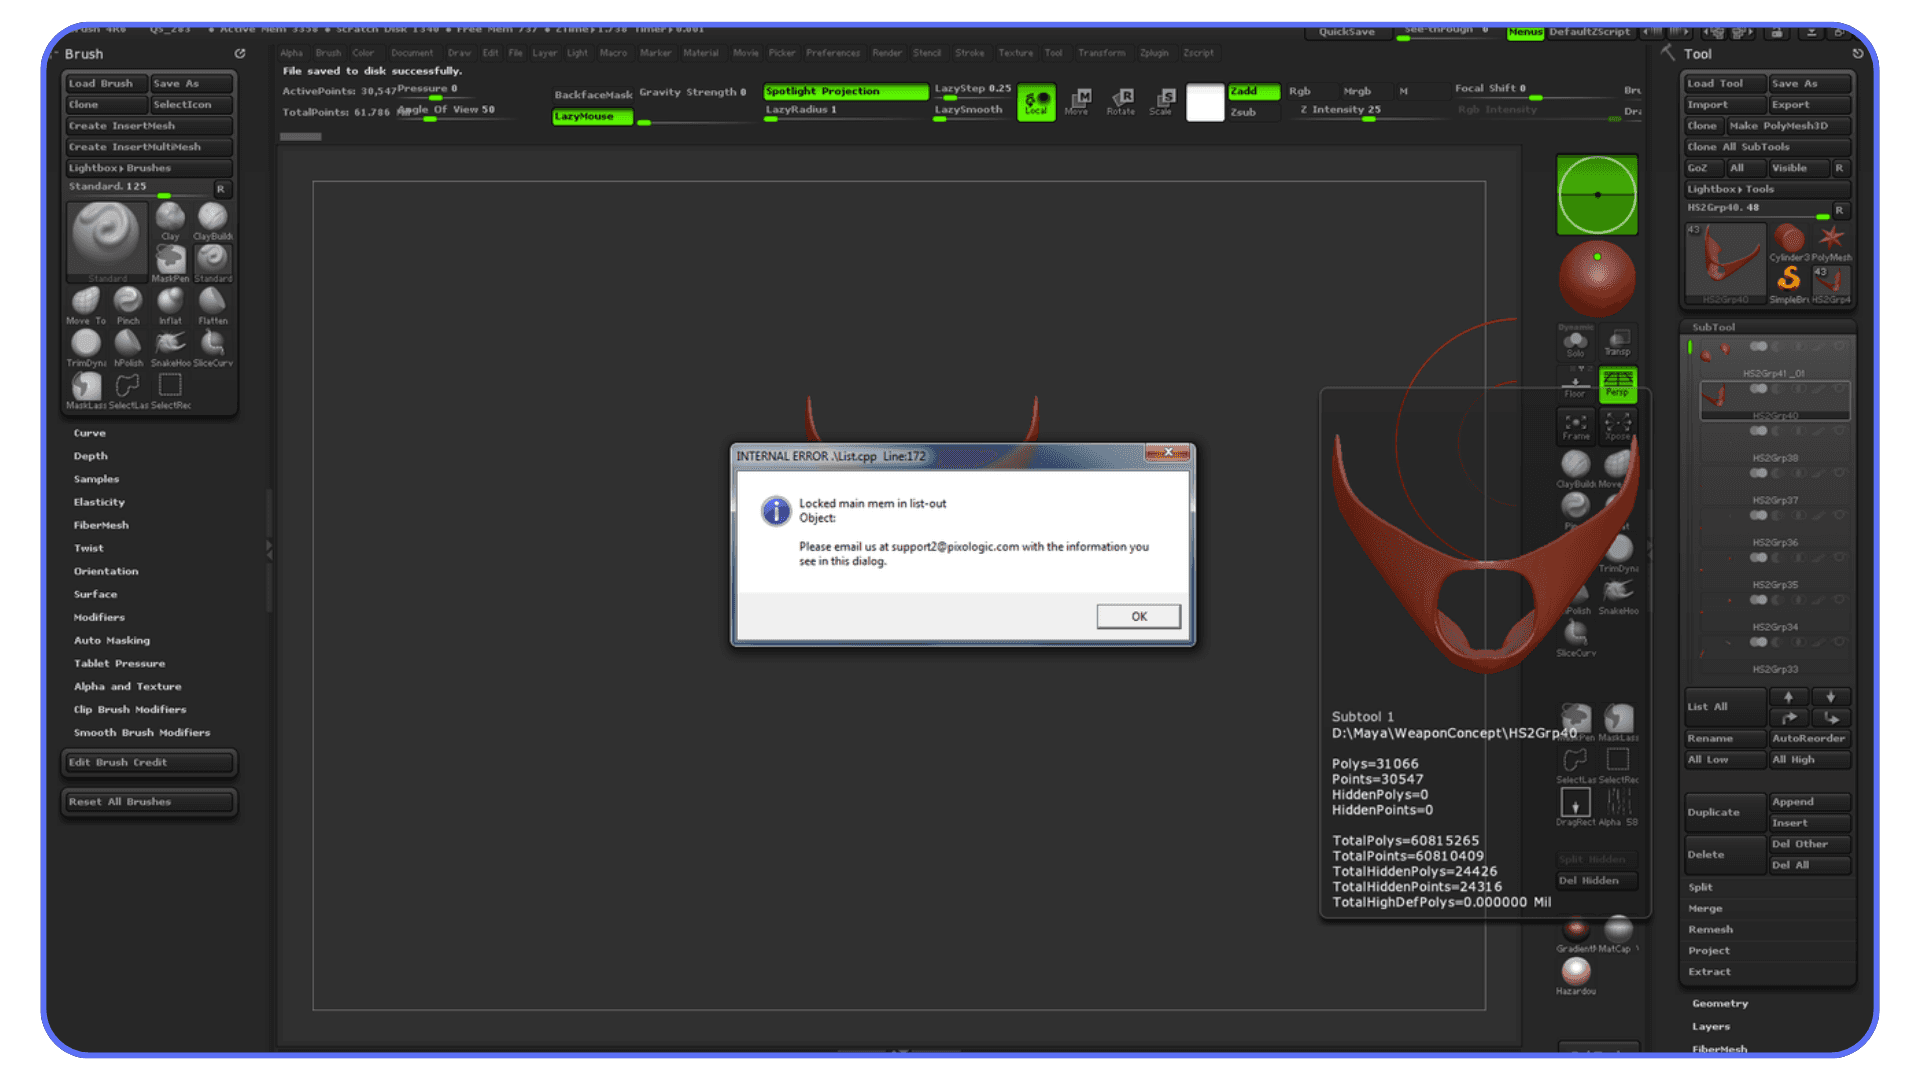
Task: Toggle Spotlight Projection button
Action: [846, 91]
